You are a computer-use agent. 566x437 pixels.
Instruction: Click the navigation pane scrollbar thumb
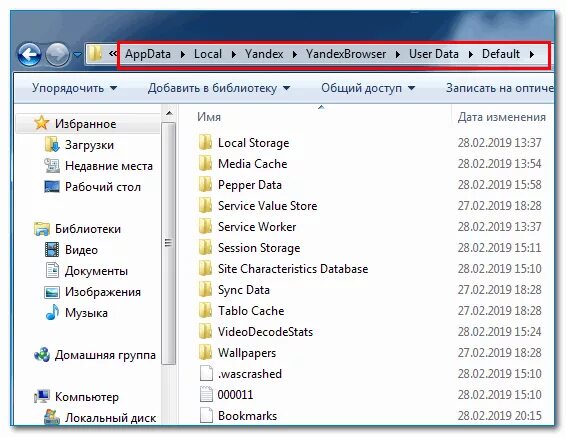click(x=168, y=244)
